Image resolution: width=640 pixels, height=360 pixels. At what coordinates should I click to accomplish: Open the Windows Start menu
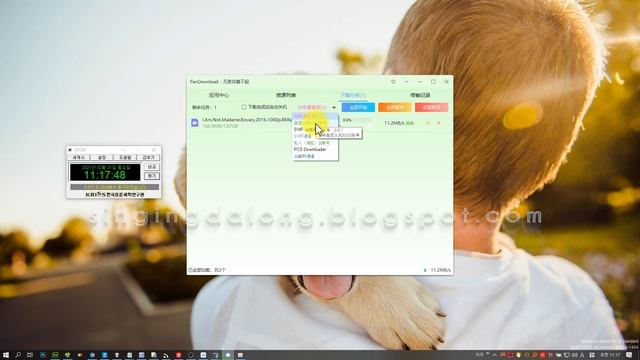(6, 355)
